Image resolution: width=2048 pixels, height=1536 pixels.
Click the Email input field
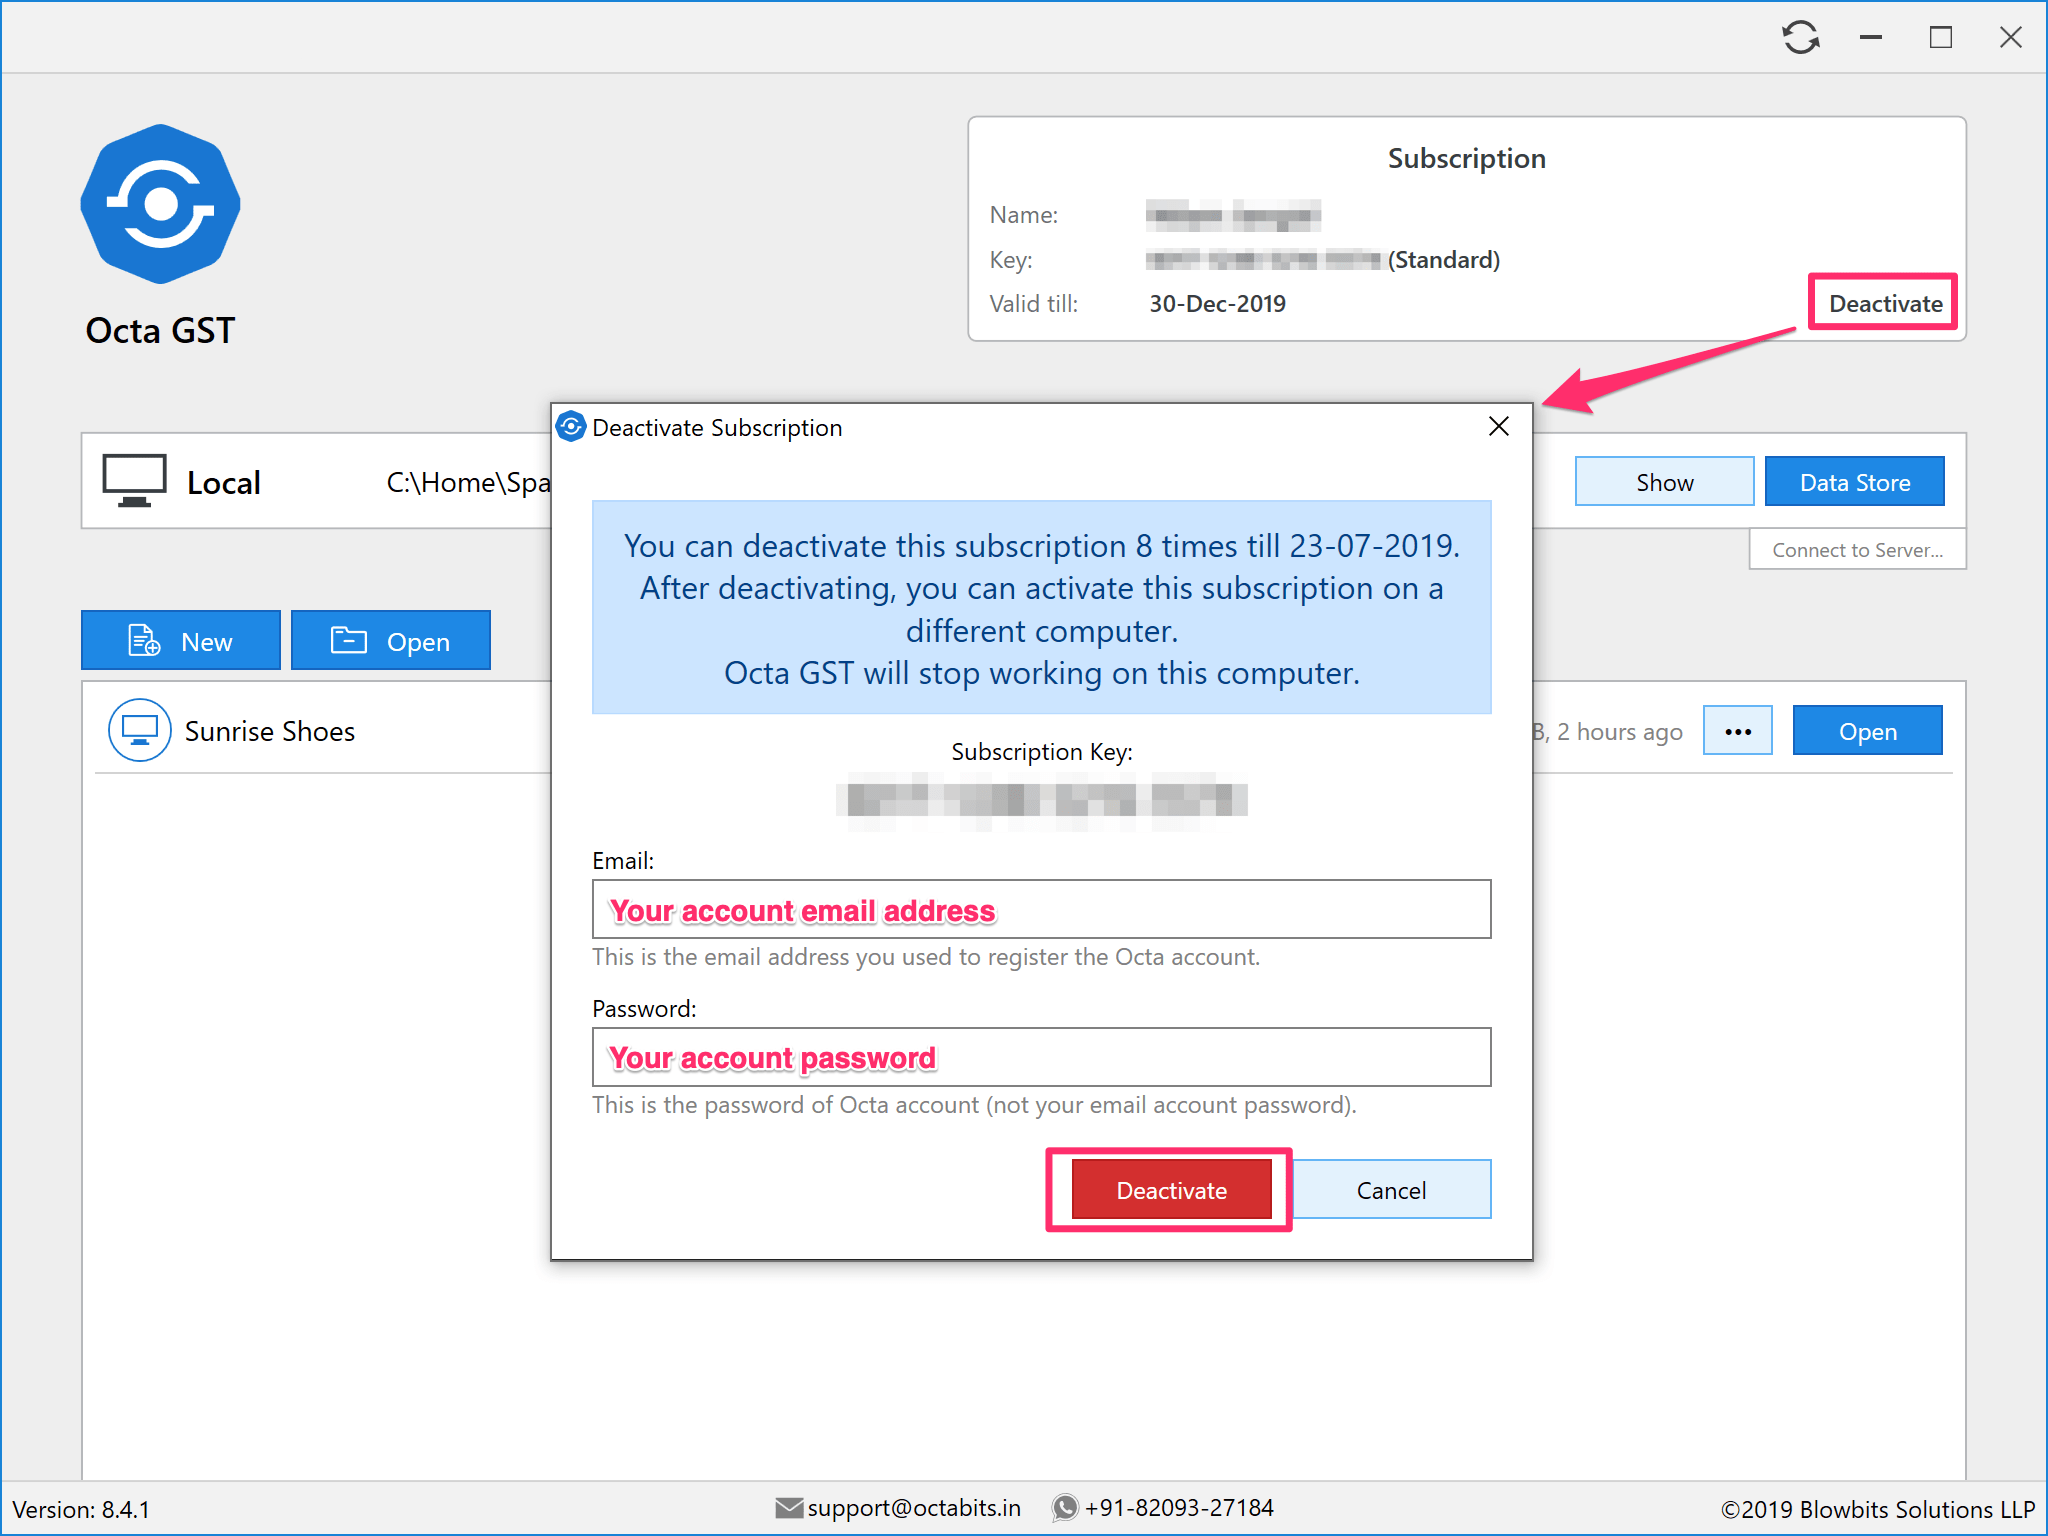click(x=1041, y=909)
